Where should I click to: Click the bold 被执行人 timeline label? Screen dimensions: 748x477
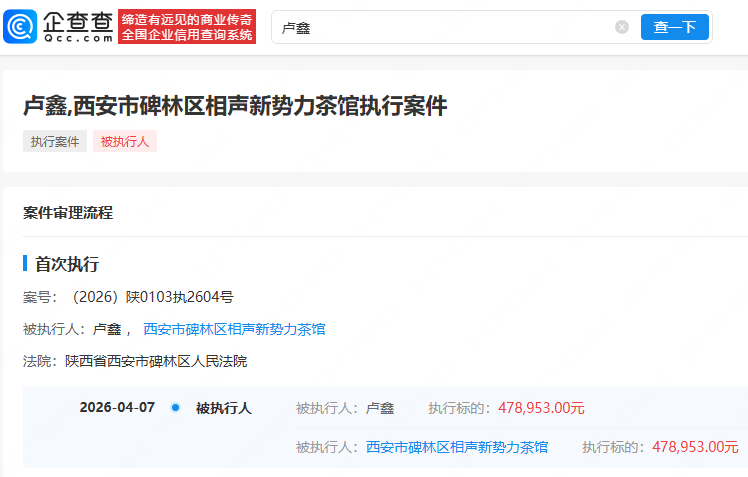coord(223,408)
